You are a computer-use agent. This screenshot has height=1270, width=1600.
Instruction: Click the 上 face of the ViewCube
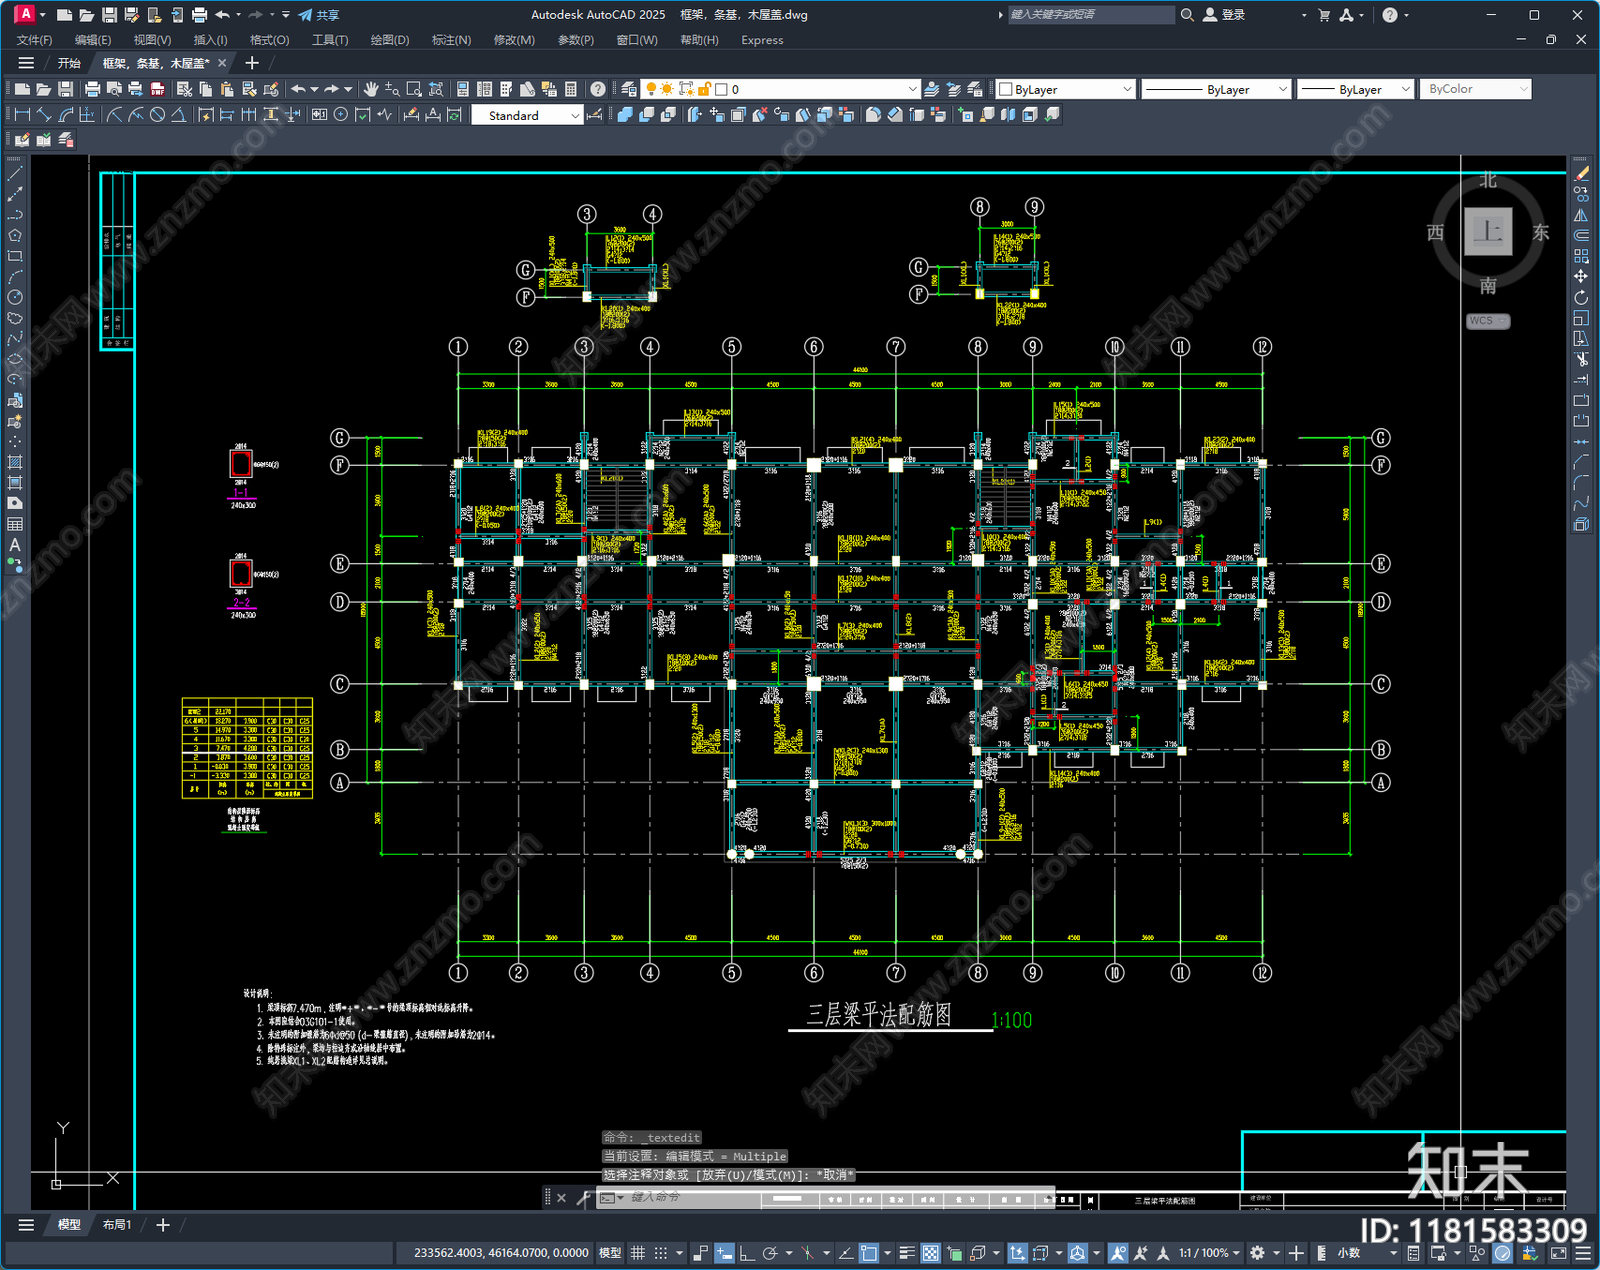click(x=1488, y=232)
